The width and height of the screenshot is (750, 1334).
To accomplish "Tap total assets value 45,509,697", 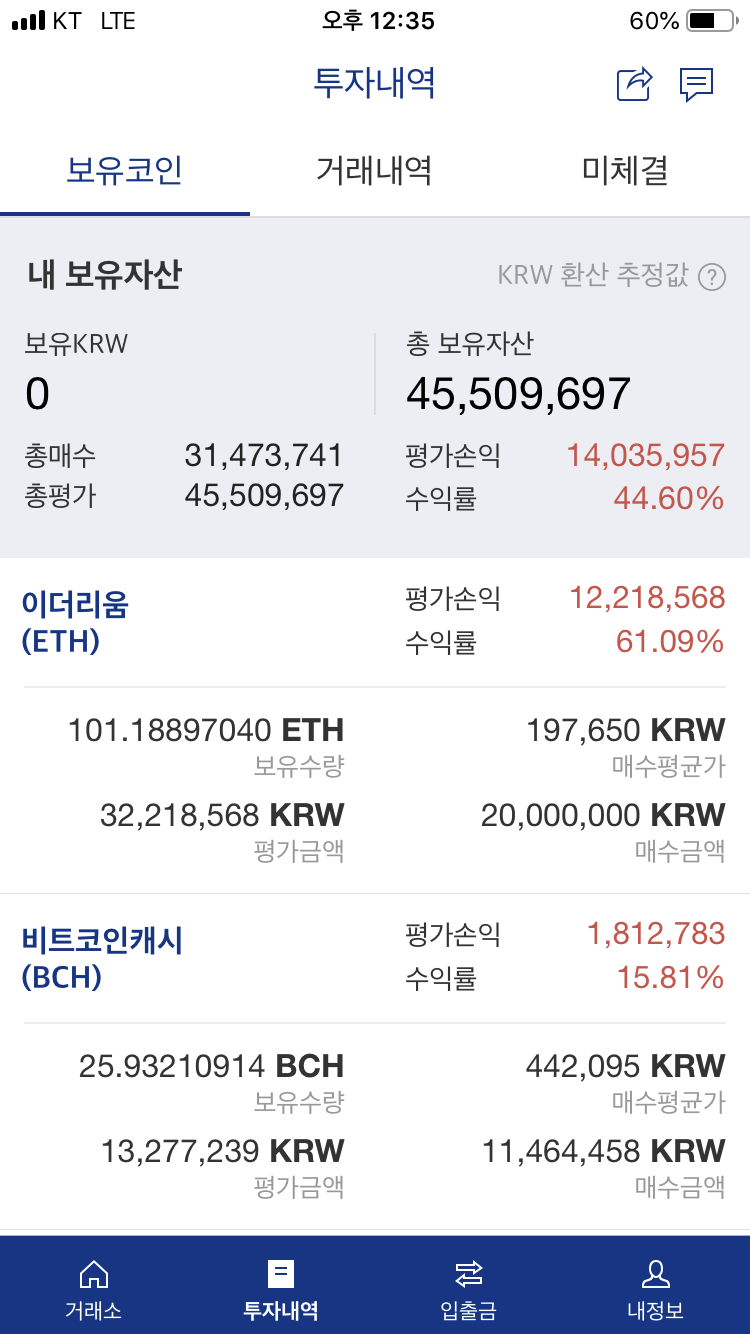I will pos(518,394).
